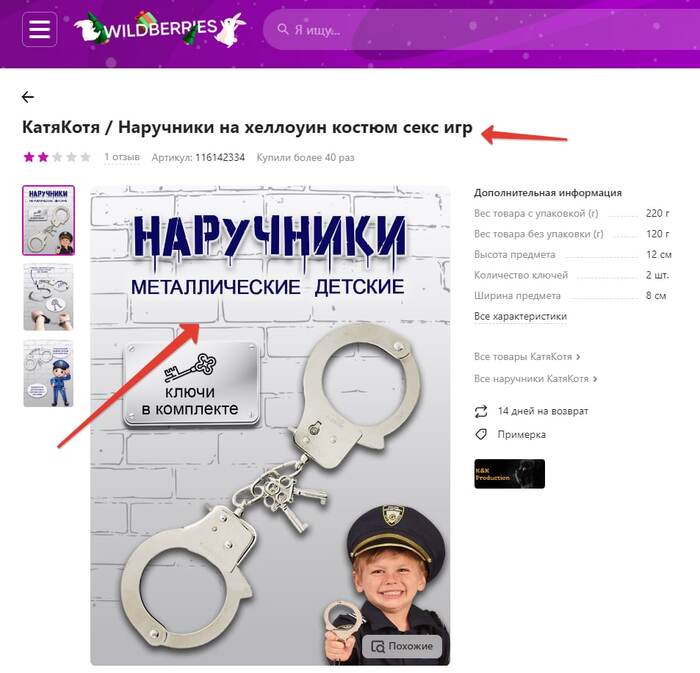Image resolution: width=700 pixels, height=673 pixels.
Task: Select the third thumbnail with cartoon policeman
Action: 49,373
